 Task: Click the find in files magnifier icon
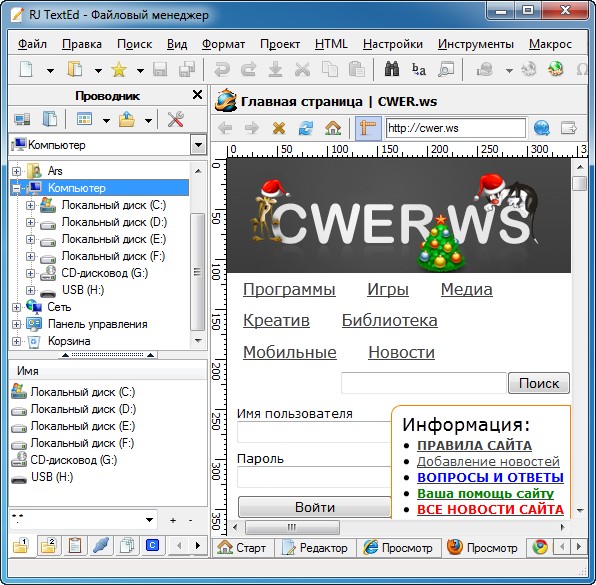coord(446,70)
